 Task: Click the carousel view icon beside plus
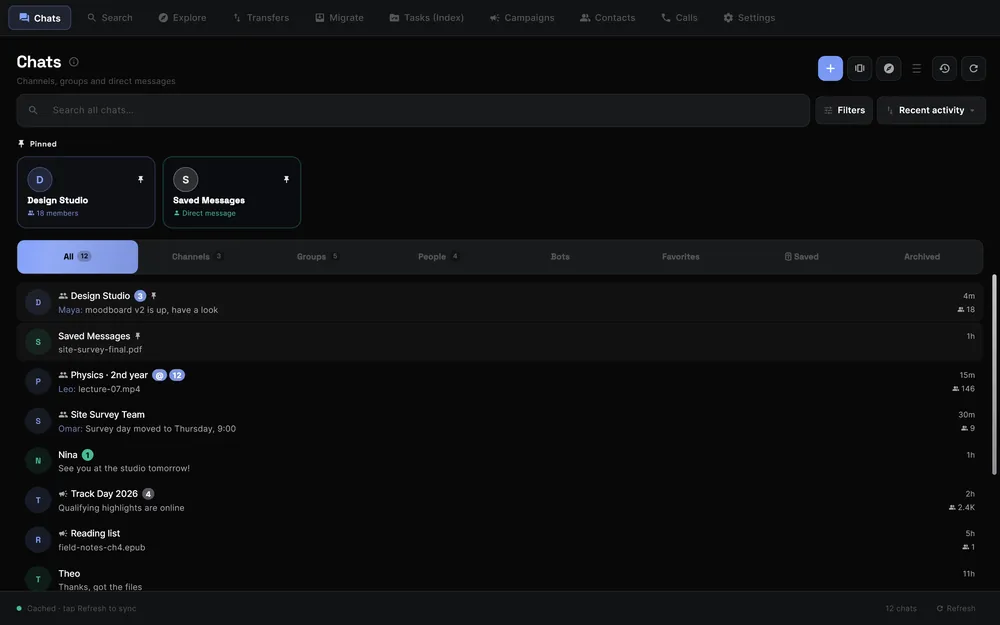tap(859, 68)
